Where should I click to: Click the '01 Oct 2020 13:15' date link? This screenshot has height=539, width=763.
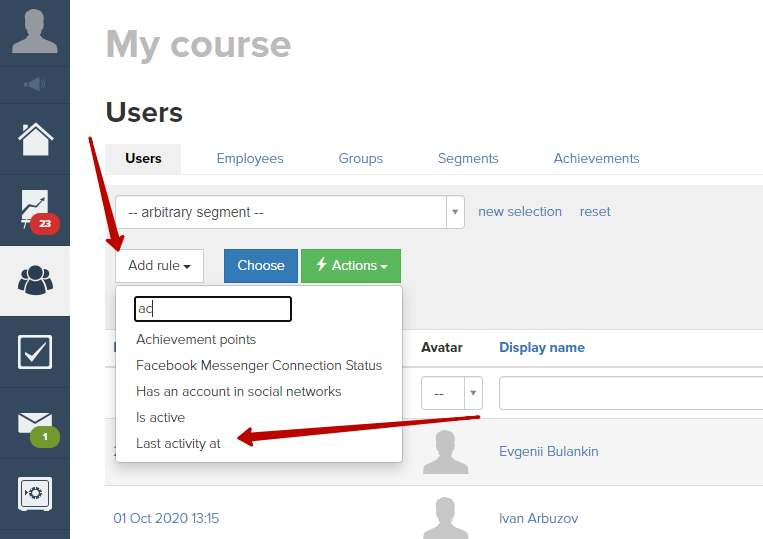click(166, 519)
